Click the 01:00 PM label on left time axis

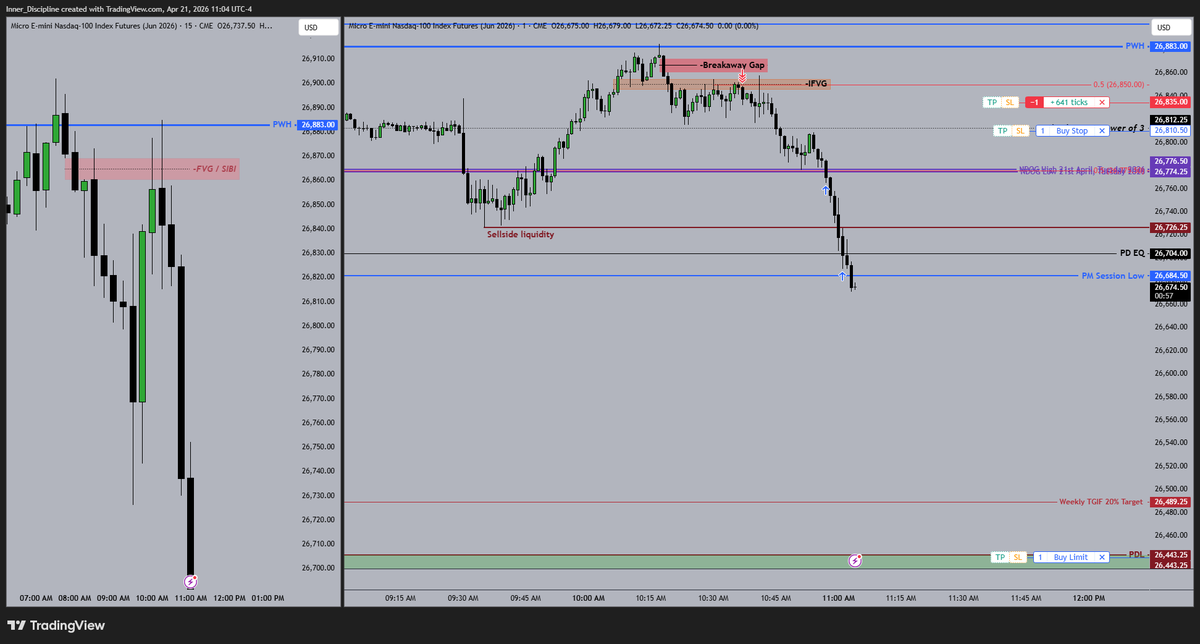267,598
